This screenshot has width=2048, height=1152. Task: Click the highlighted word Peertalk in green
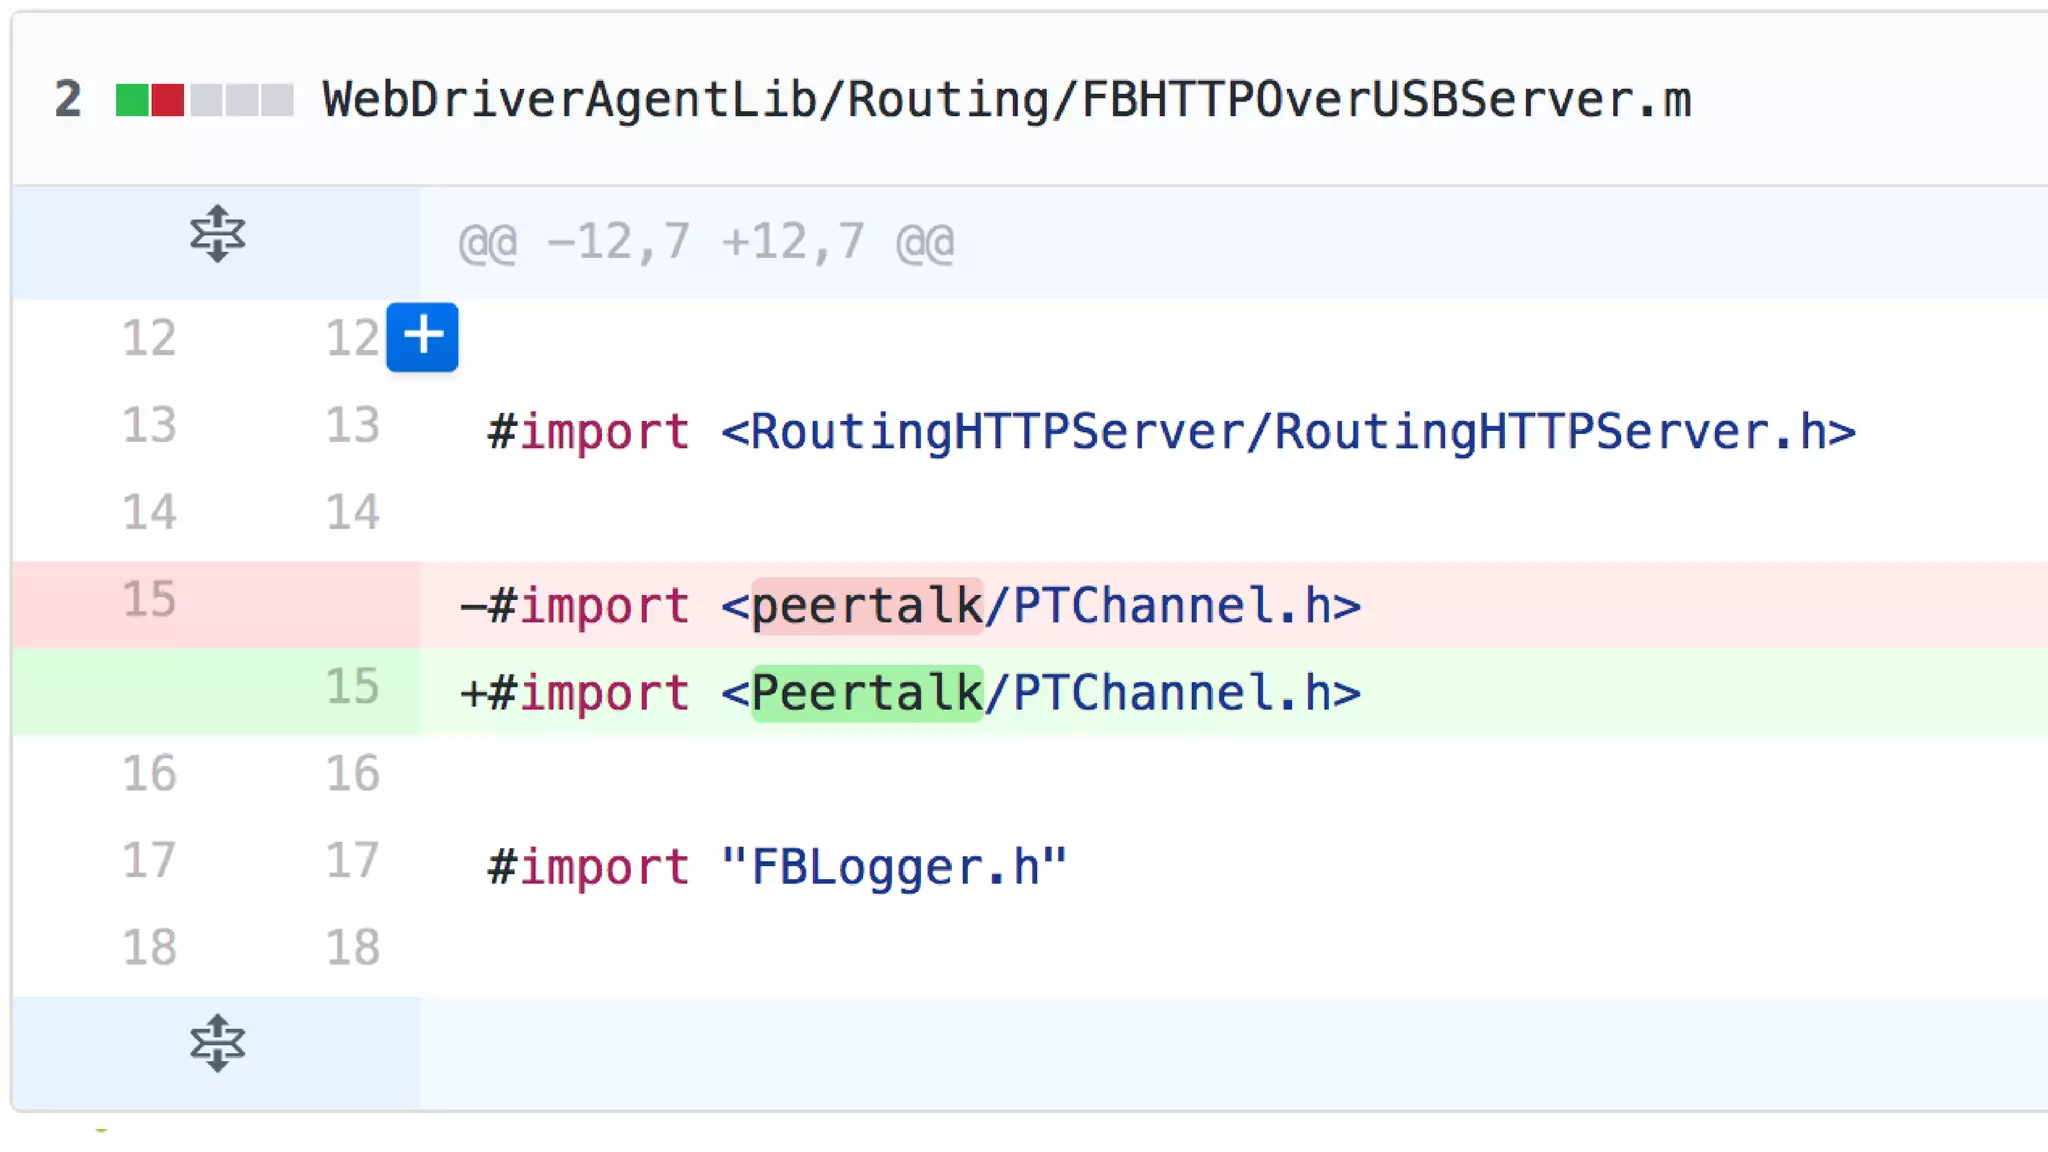[866, 693]
